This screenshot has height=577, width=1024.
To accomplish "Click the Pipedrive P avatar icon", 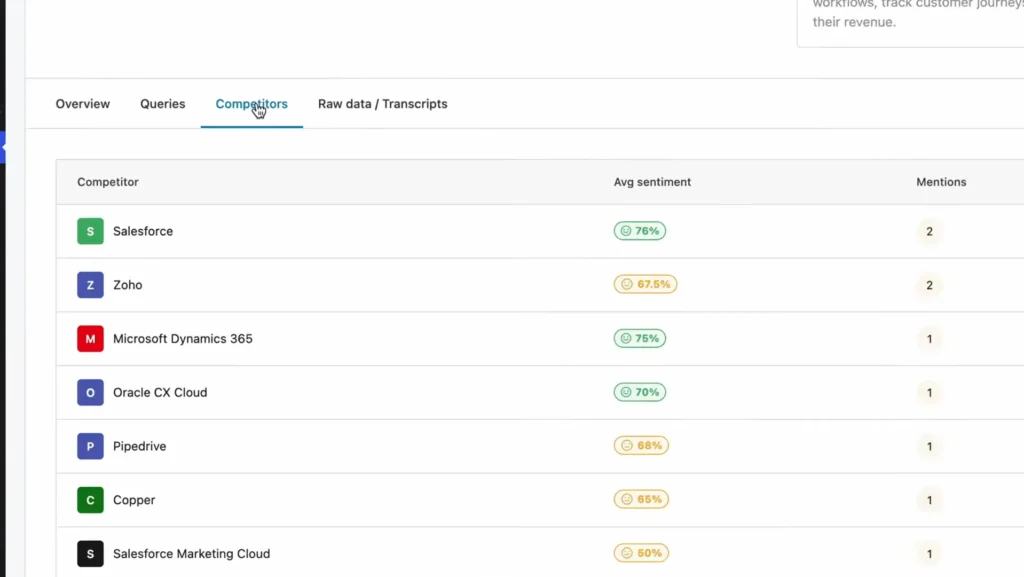I will point(90,446).
